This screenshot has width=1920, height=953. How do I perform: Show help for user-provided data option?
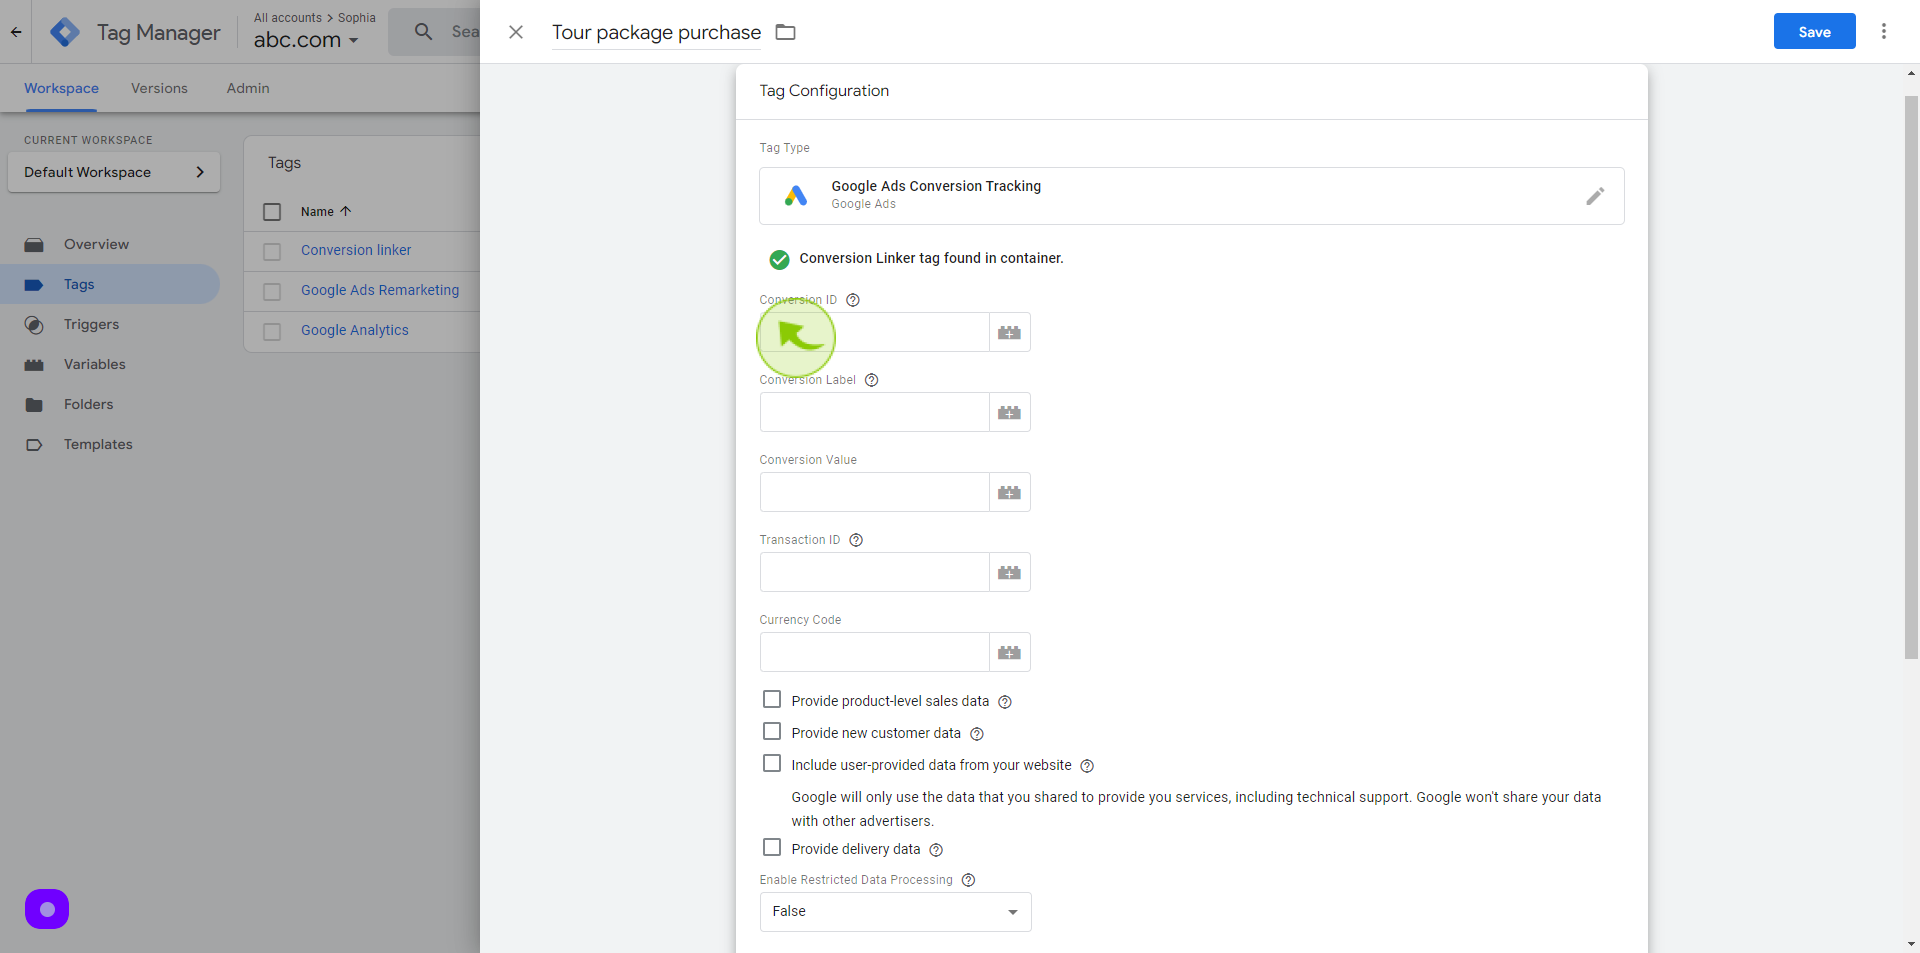tap(1087, 766)
